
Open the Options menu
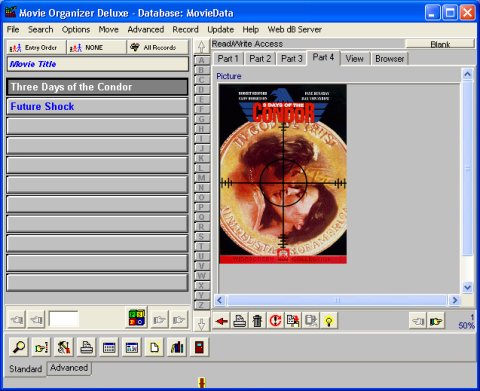(76, 29)
